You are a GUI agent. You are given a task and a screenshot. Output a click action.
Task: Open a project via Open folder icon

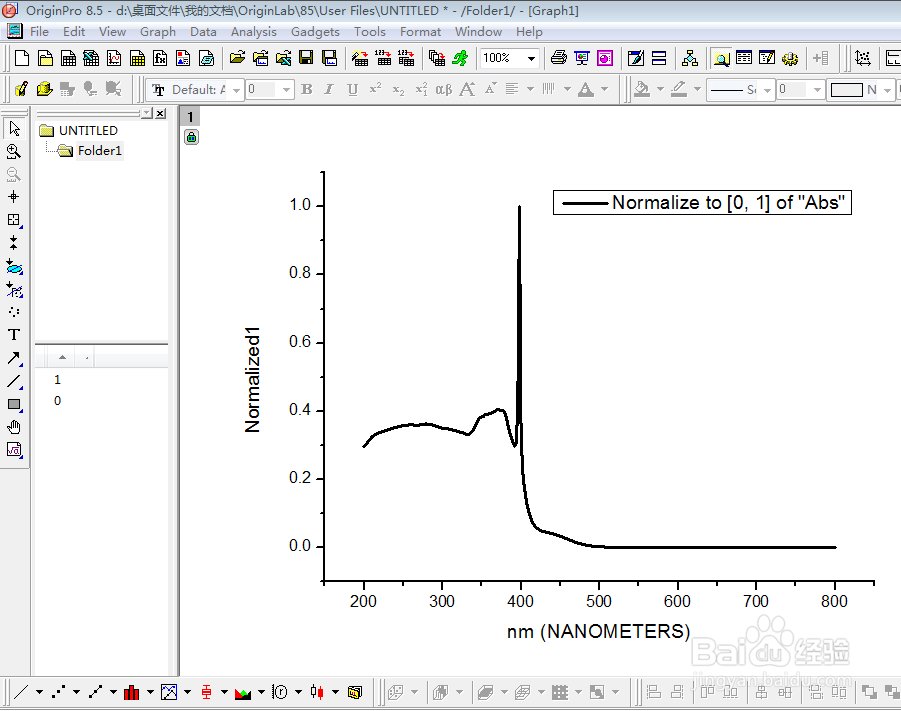237,58
